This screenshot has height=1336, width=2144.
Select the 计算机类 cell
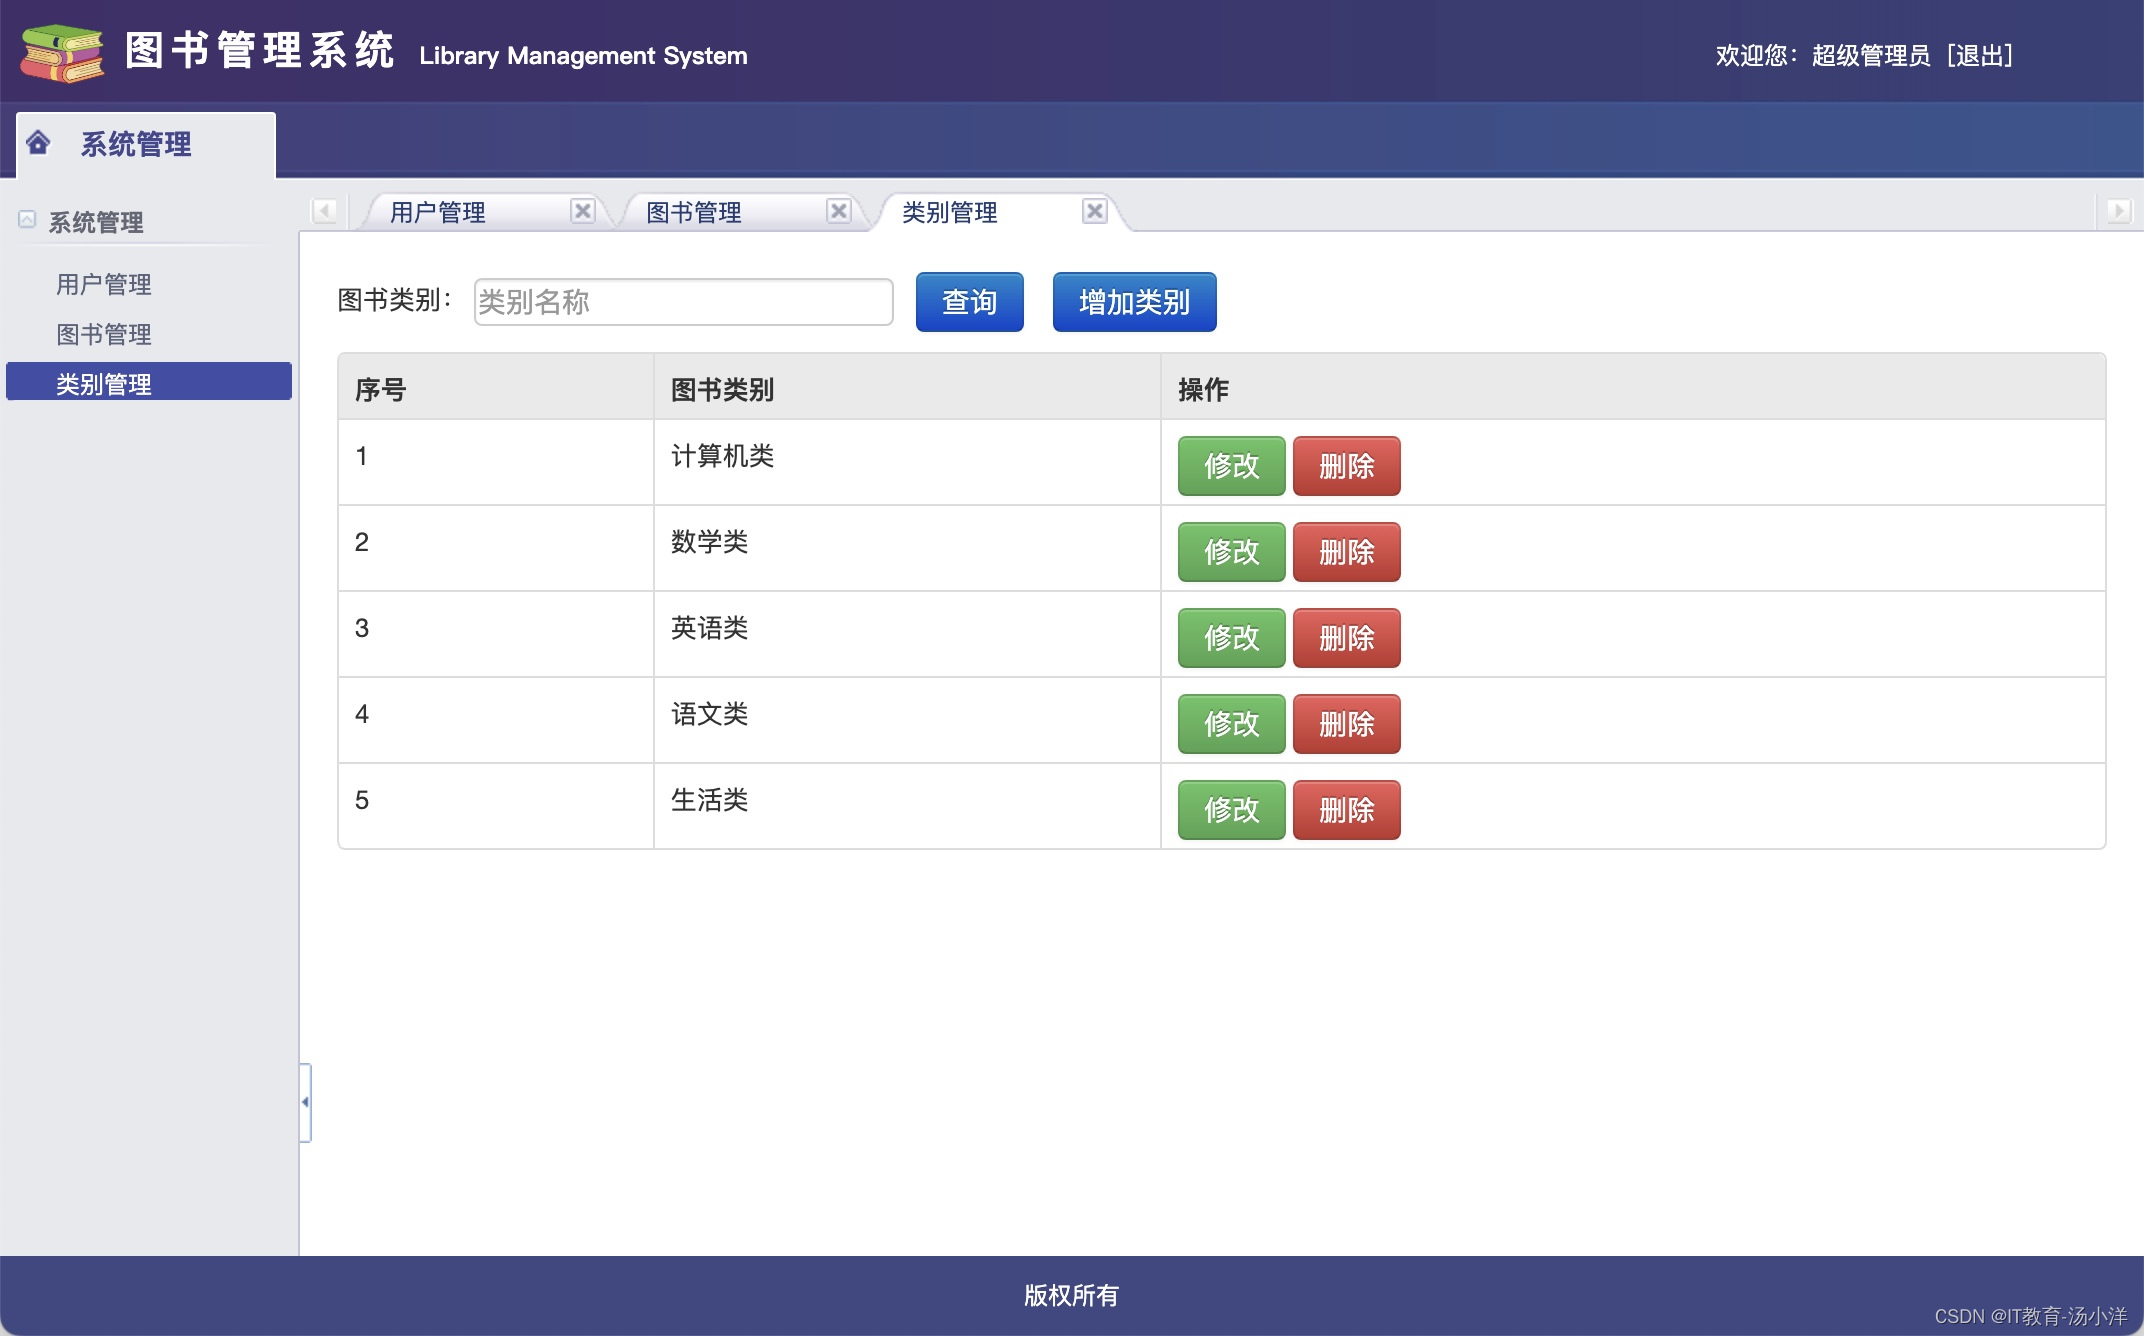pos(907,462)
